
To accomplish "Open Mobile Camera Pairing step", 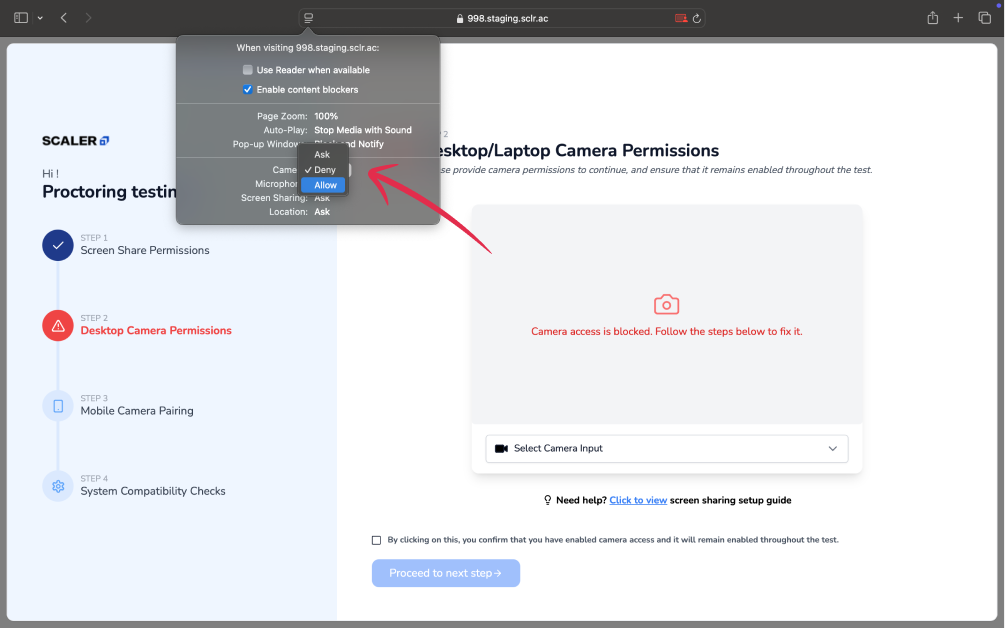I will 137,411.
